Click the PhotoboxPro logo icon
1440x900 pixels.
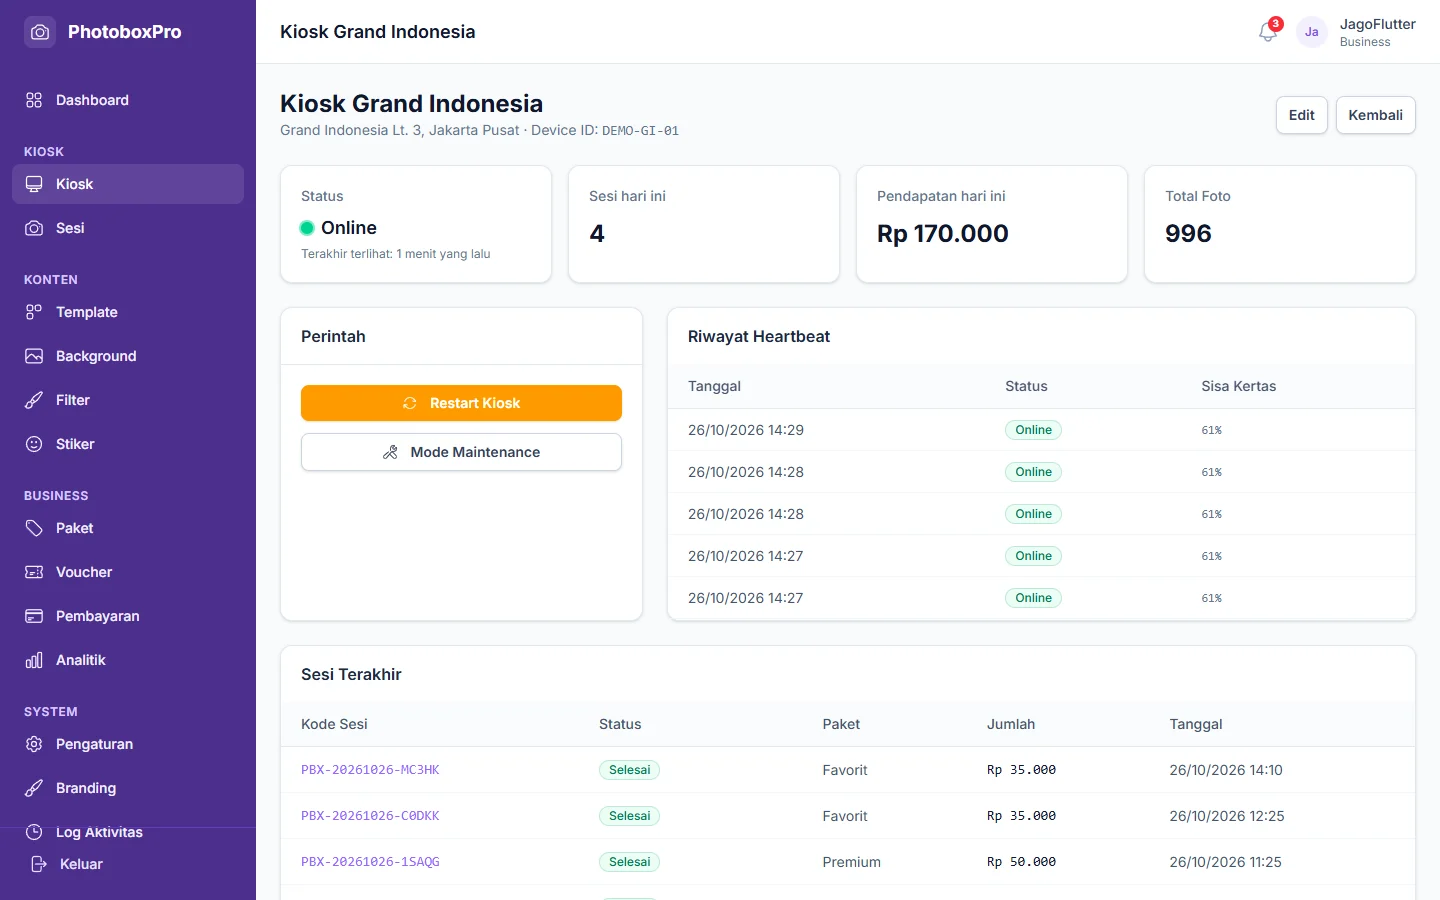click(x=40, y=32)
